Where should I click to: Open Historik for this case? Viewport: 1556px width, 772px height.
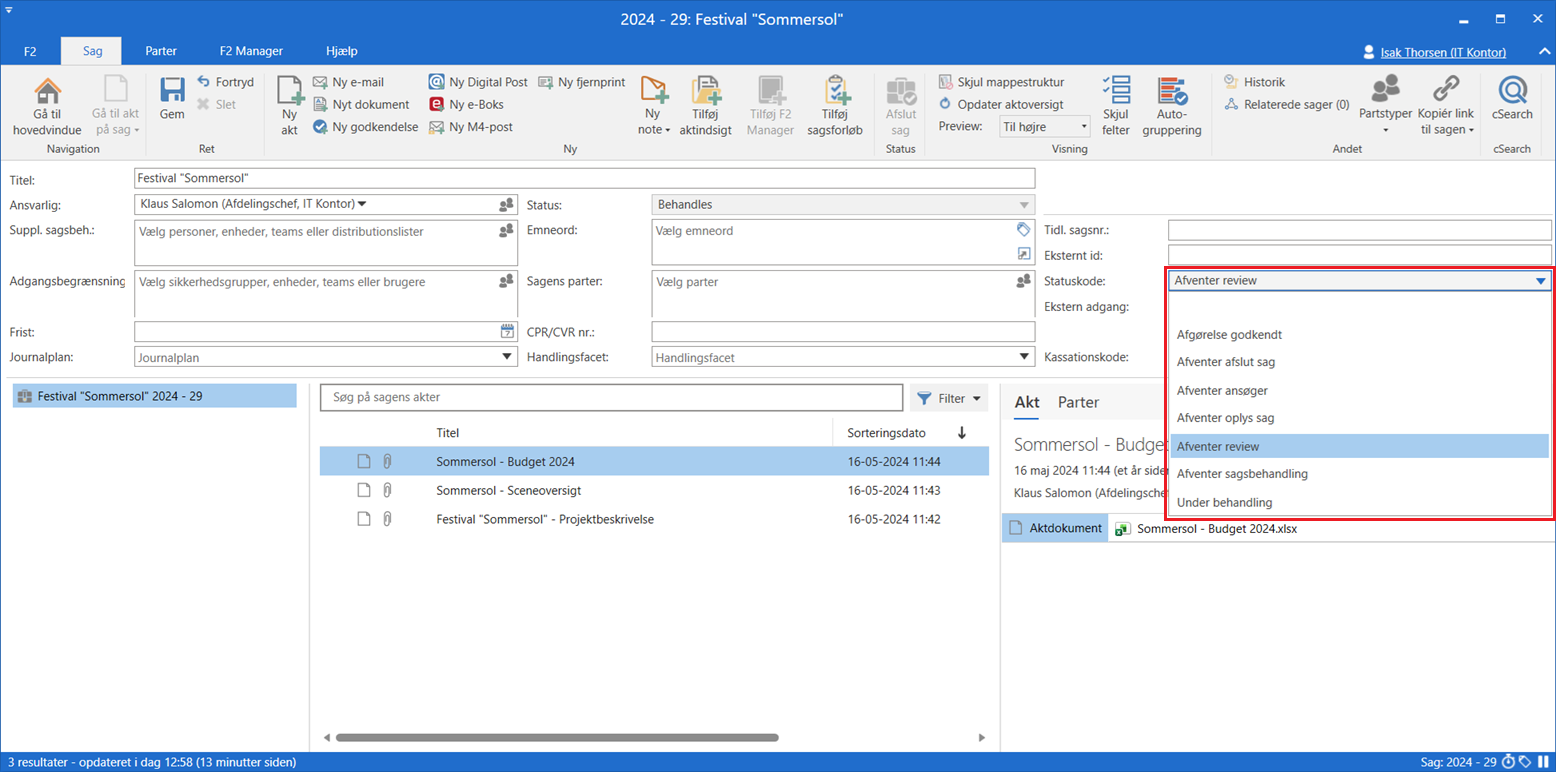[x=1255, y=82]
